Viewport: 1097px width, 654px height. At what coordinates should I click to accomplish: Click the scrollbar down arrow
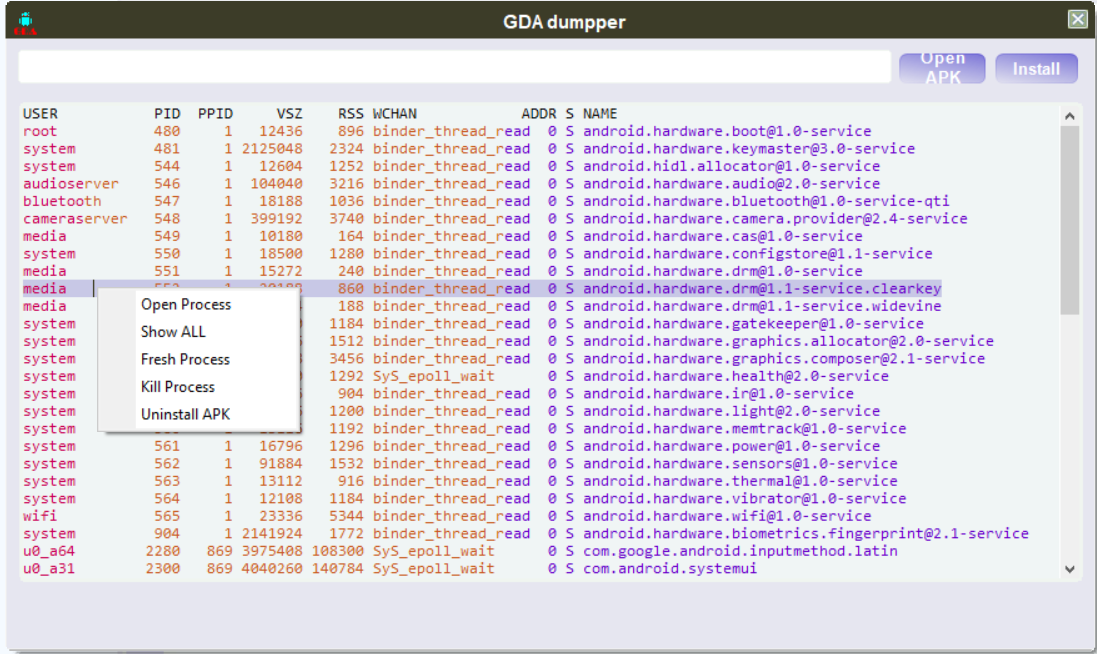point(1070,569)
